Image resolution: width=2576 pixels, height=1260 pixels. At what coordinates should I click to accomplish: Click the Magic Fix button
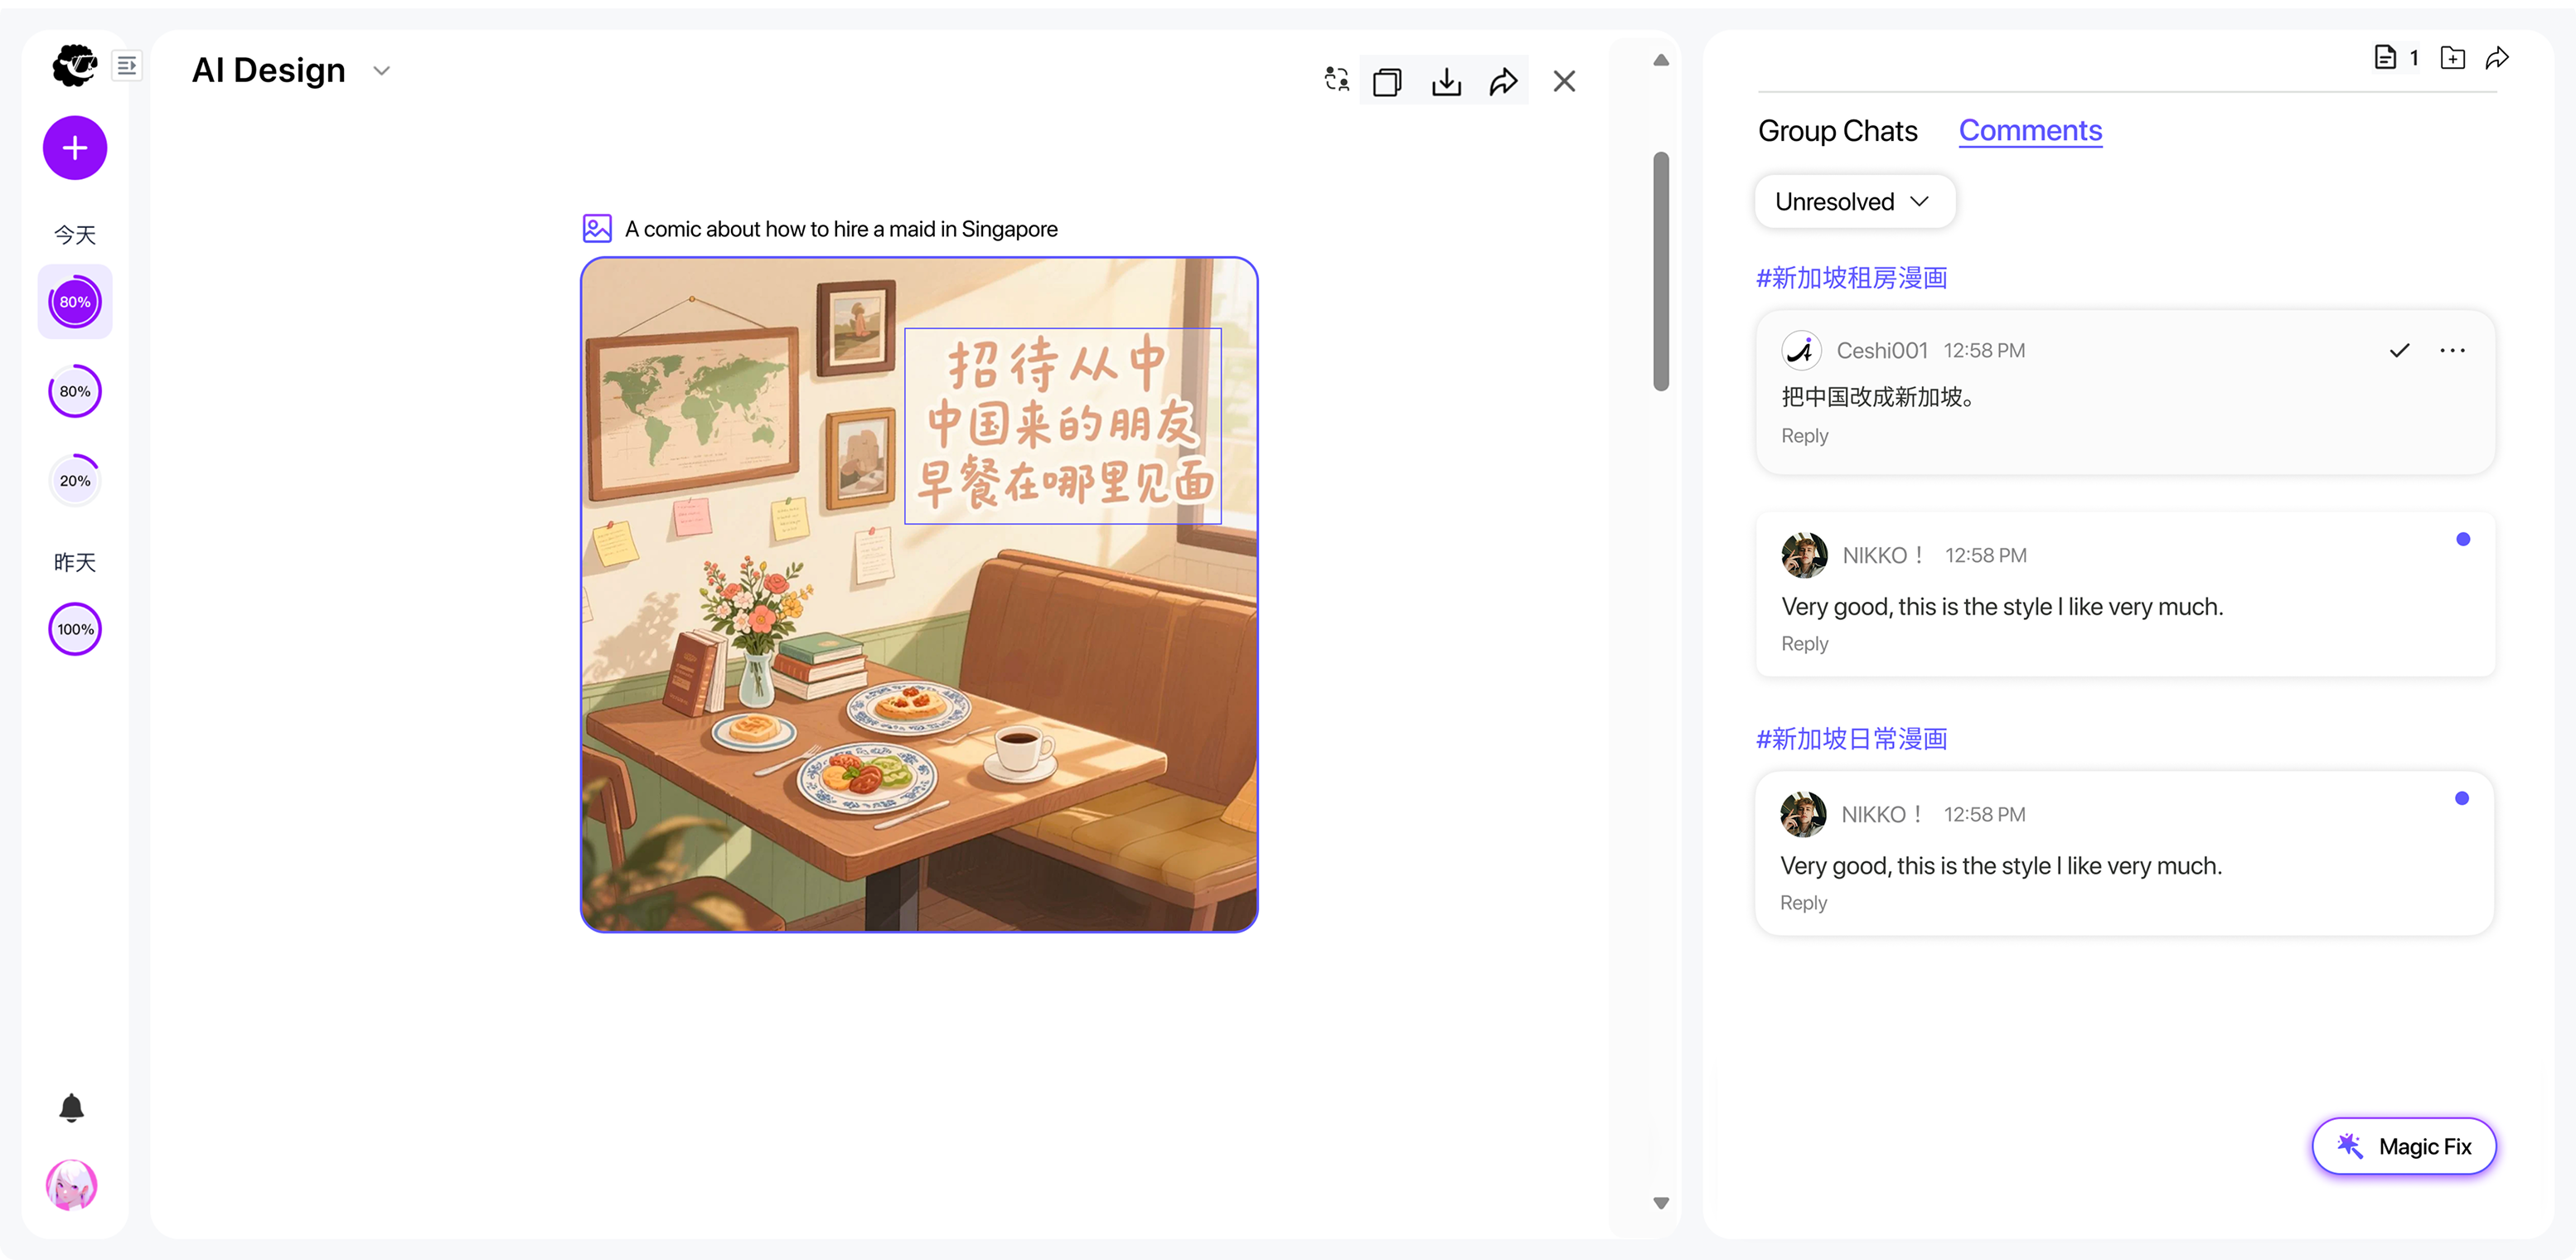(x=2405, y=1146)
